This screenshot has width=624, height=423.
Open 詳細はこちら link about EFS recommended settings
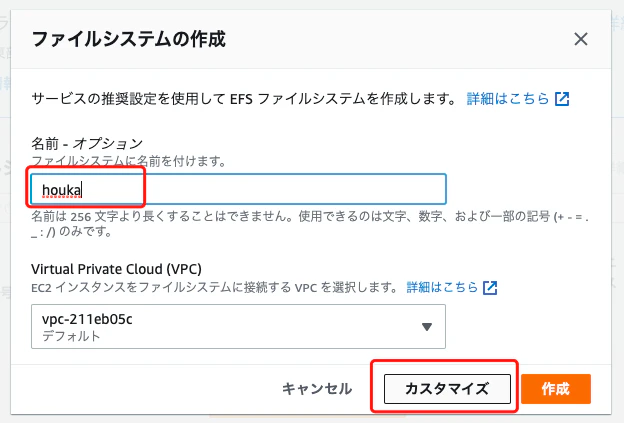[507, 99]
